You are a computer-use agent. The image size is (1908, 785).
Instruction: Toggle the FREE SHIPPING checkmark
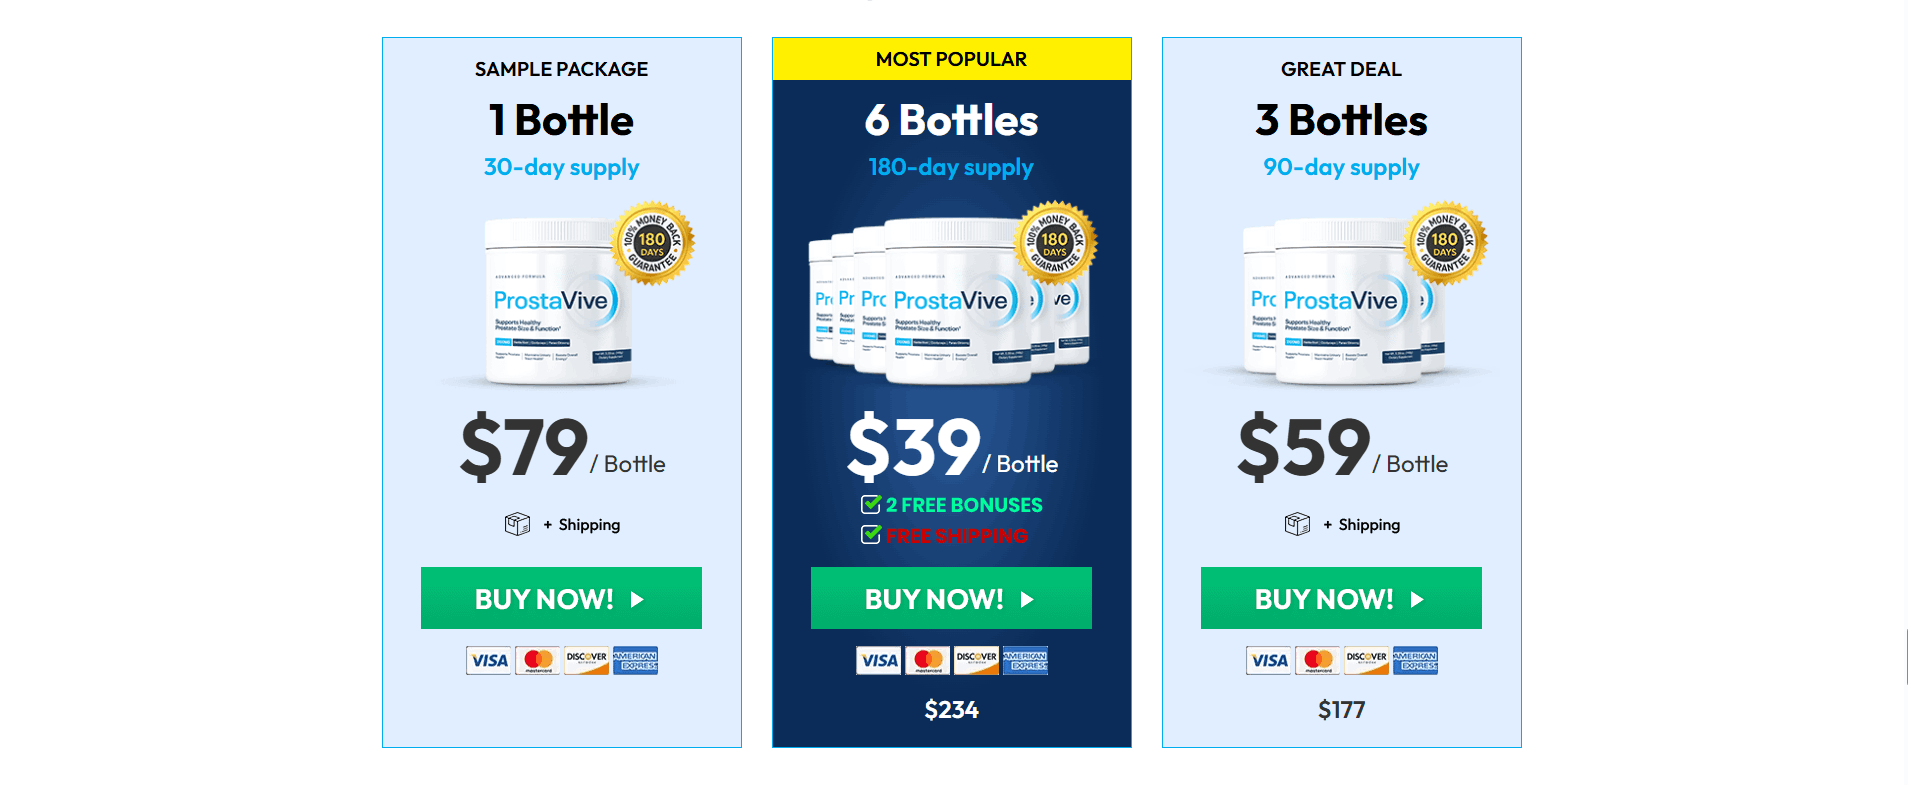(869, 535)
